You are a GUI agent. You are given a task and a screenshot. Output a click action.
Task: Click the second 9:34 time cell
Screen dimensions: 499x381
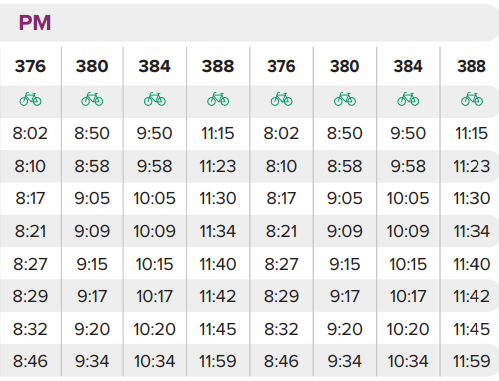[x=345, y=361]
